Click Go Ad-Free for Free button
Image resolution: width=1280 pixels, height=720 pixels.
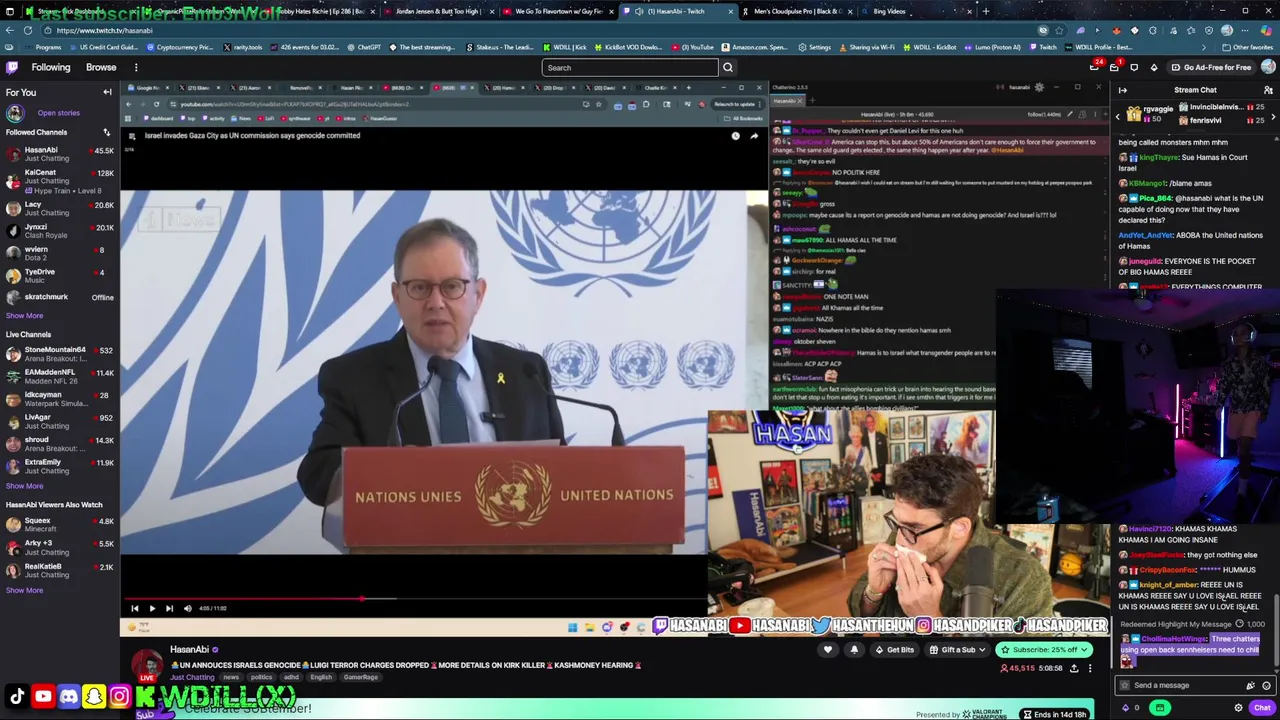pyautogui.click(x=1210, y=67)
